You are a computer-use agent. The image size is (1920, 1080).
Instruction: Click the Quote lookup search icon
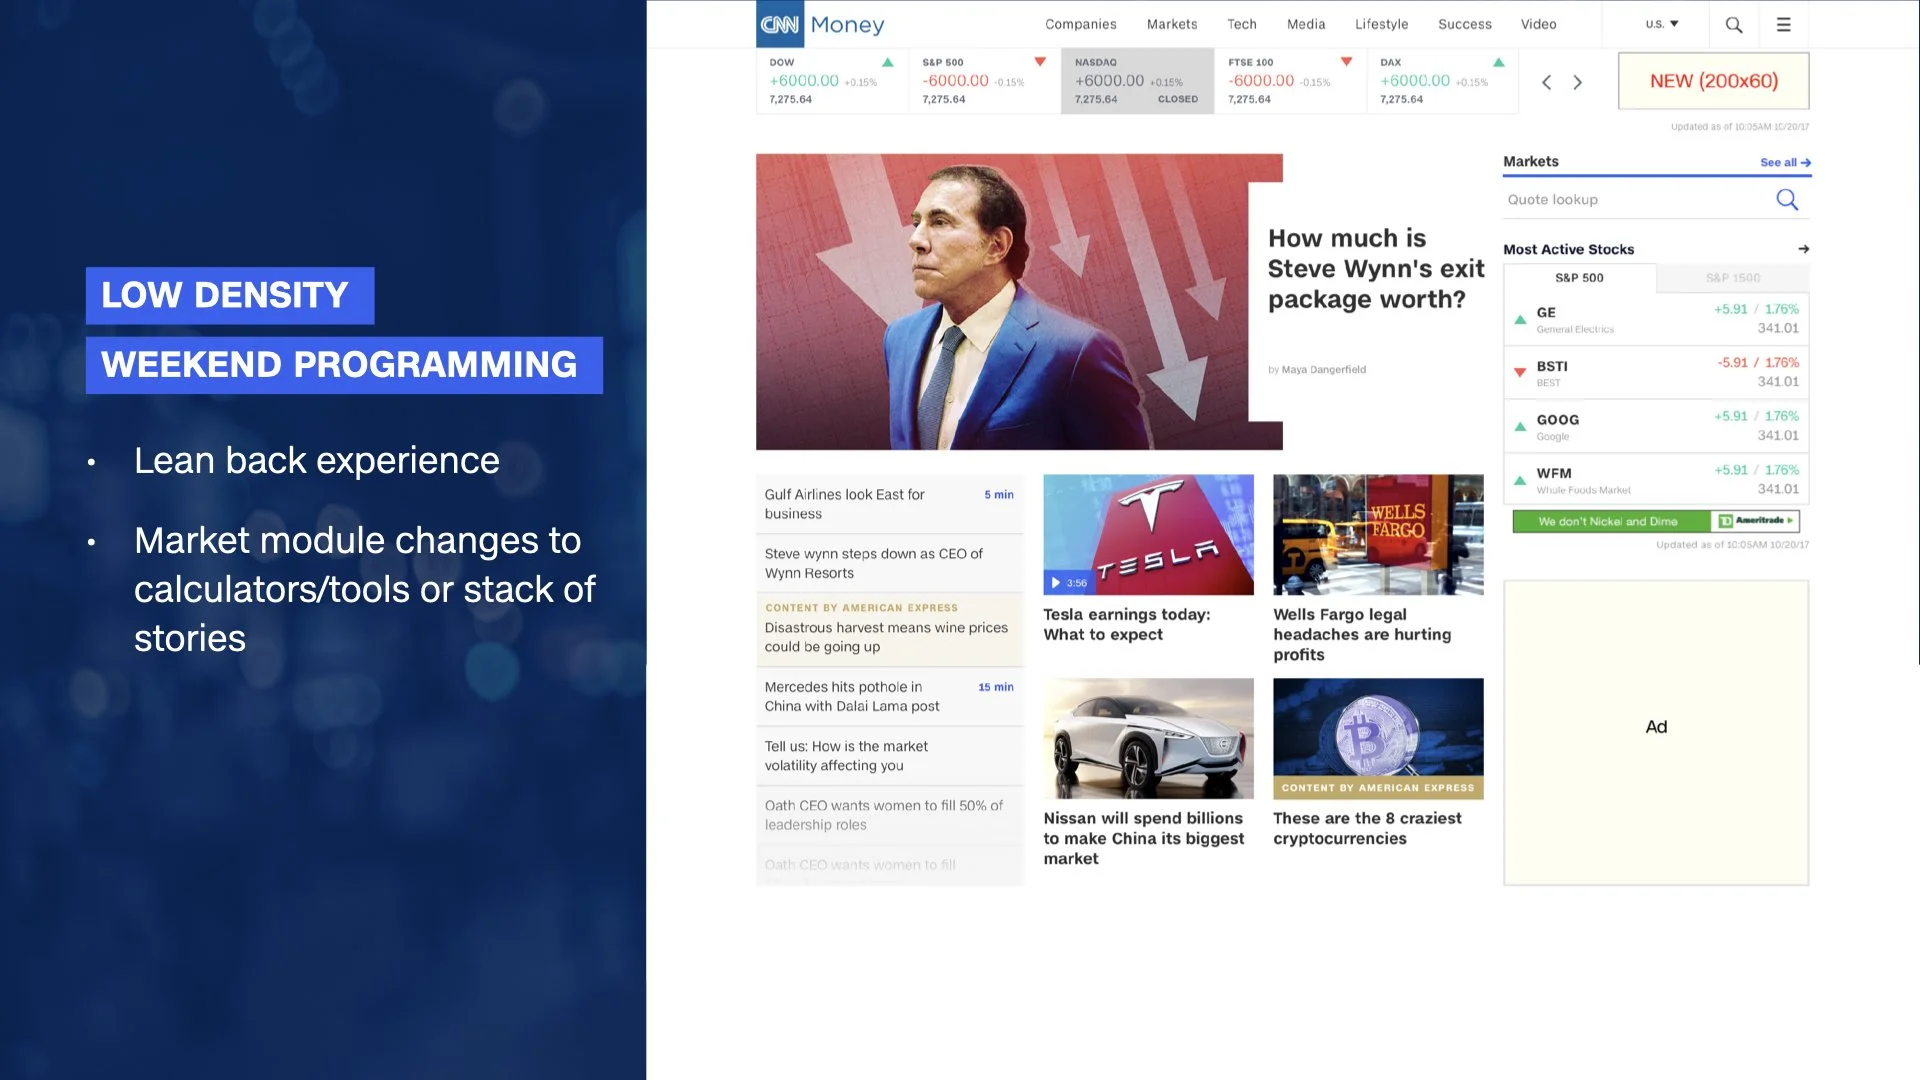pyautogui.click(x=1787, y=200)
